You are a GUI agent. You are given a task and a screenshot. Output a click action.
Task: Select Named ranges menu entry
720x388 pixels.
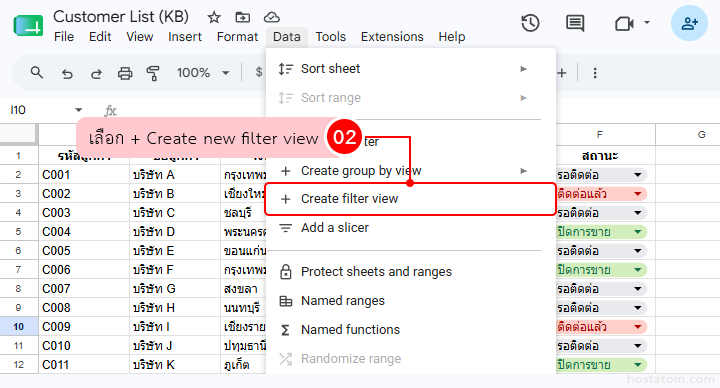pos(410,301)
